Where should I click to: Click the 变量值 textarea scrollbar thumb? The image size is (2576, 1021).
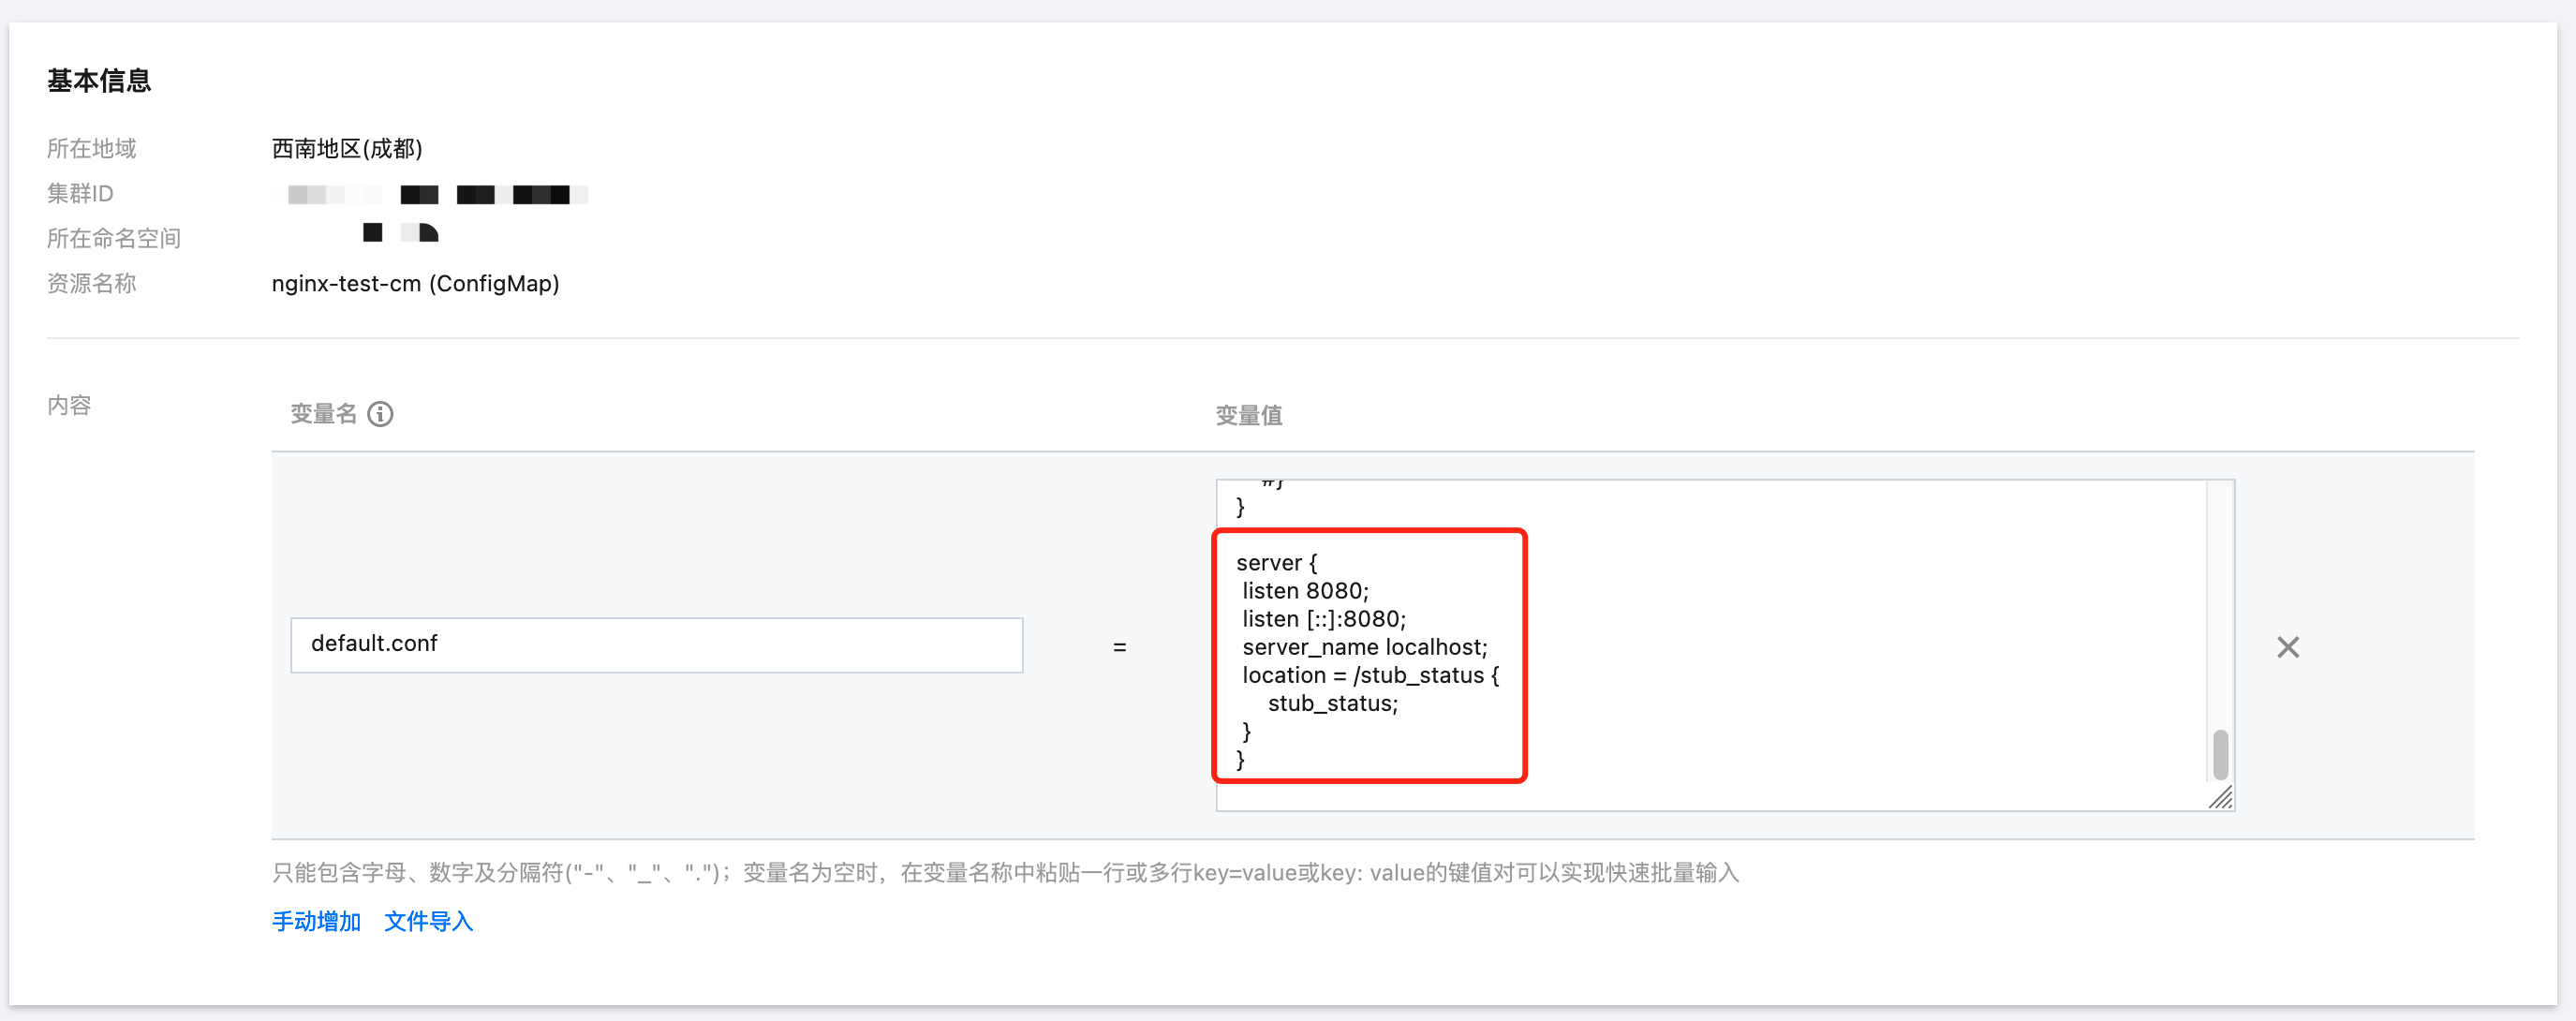click(x=2220, y=754)
